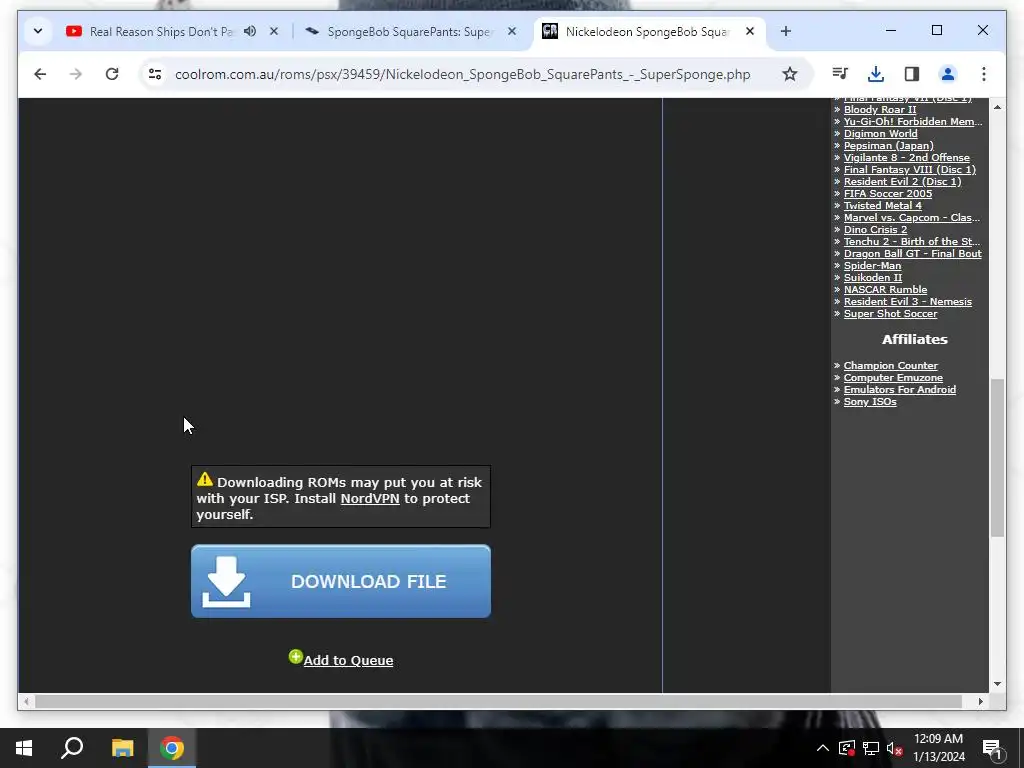The height and width of the screenshot is (768, 1024).
Task: Close the SpongeBob SquarePants: Super tab
Action: point(512,31)
